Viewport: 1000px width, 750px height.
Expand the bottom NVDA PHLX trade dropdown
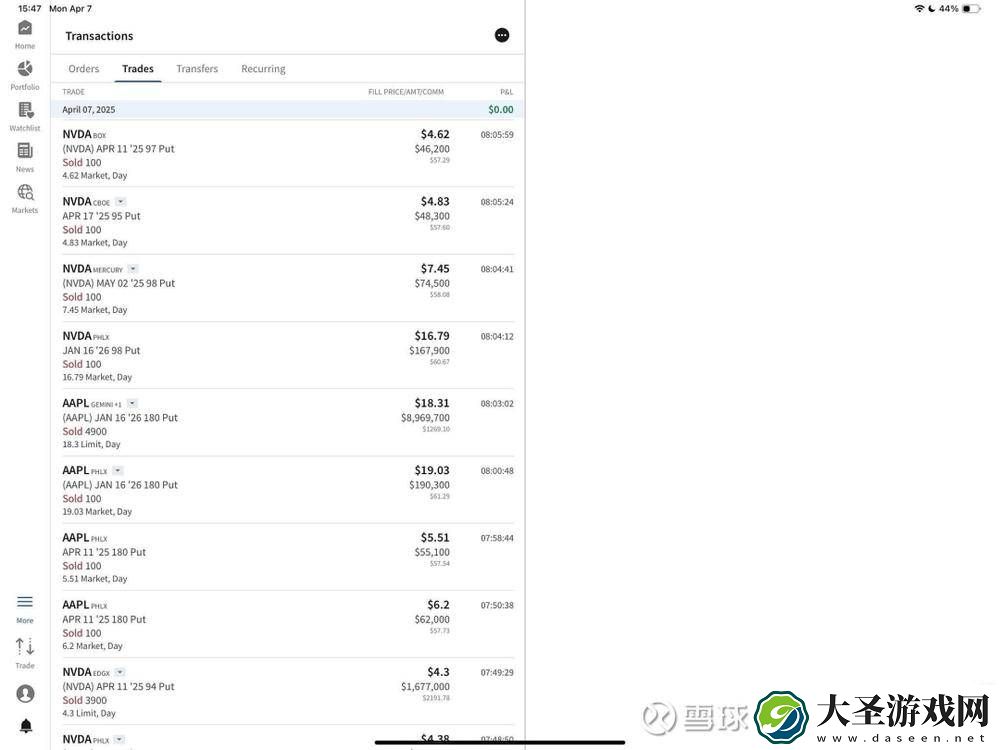tap(119, 739)
